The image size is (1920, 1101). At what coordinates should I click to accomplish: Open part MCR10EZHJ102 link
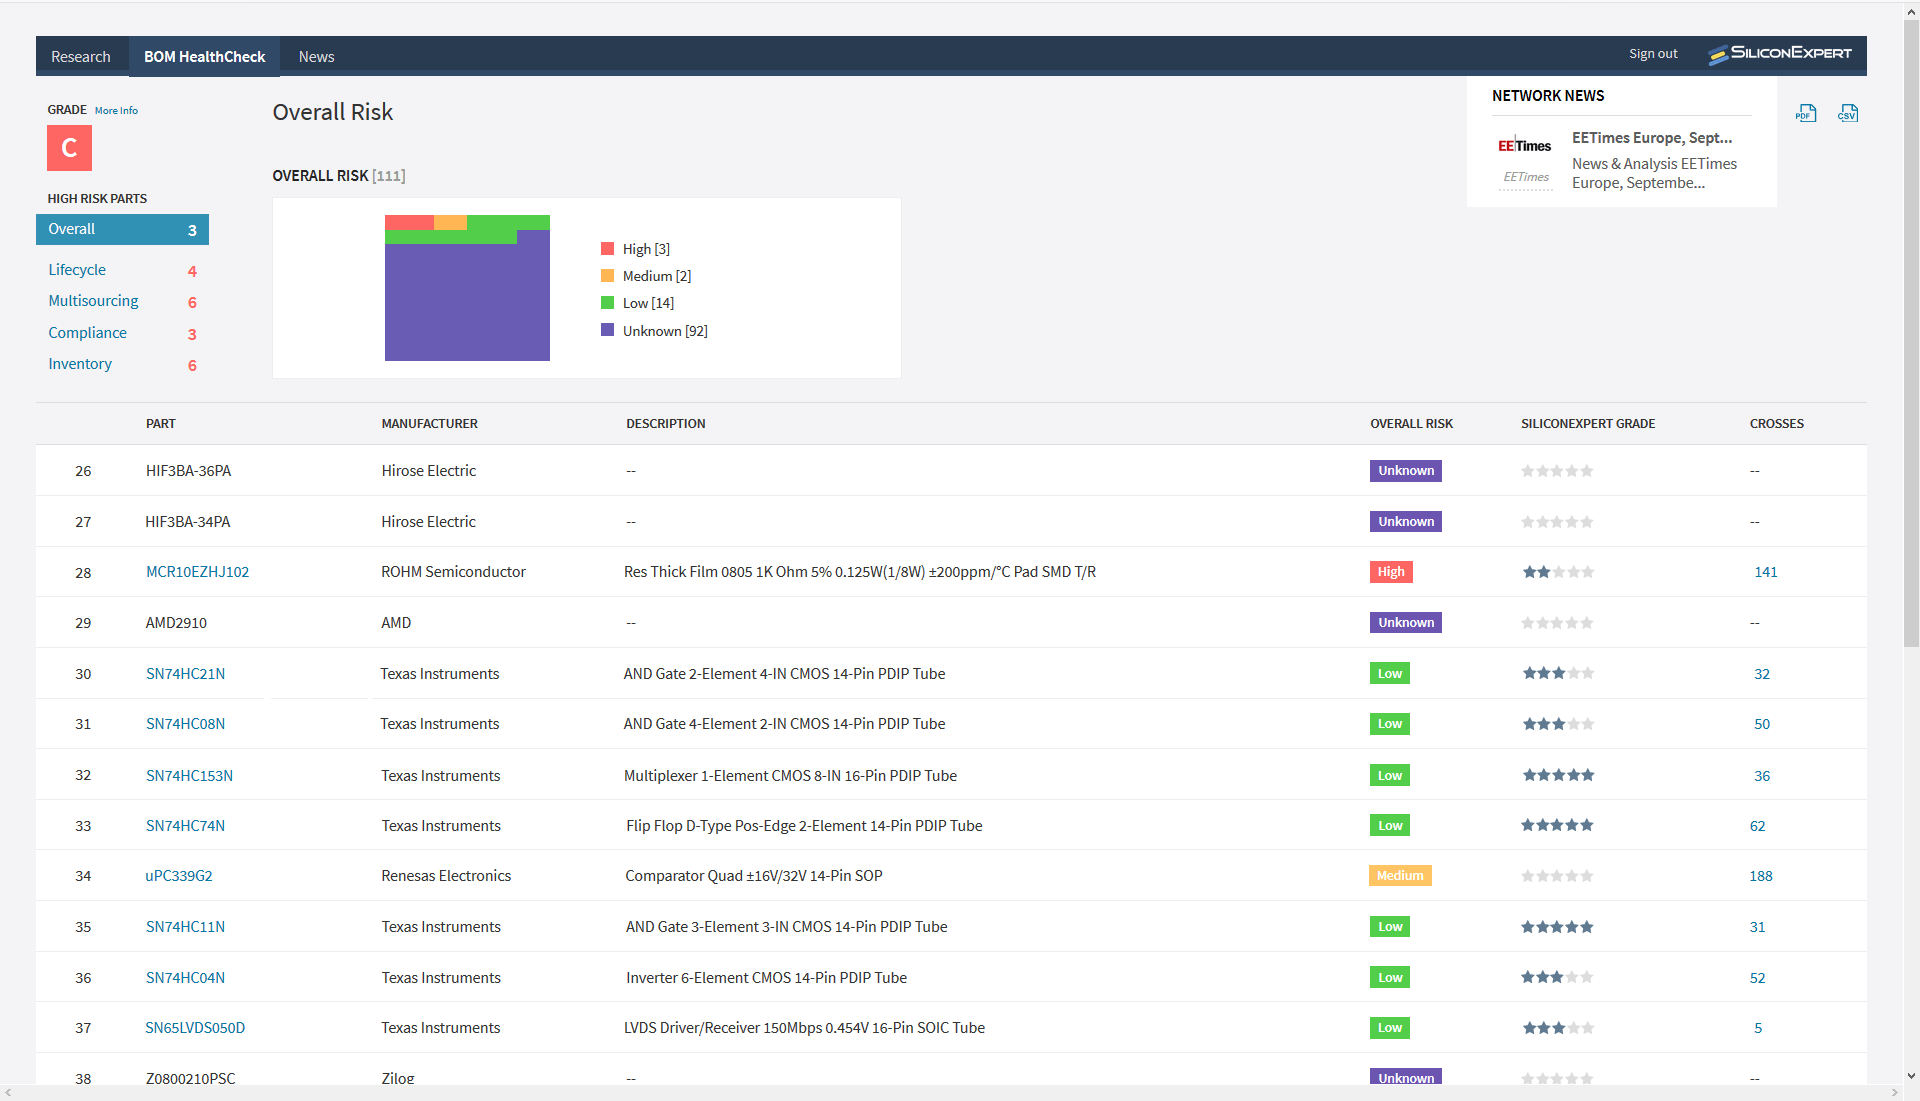click(x=197, y=572)
